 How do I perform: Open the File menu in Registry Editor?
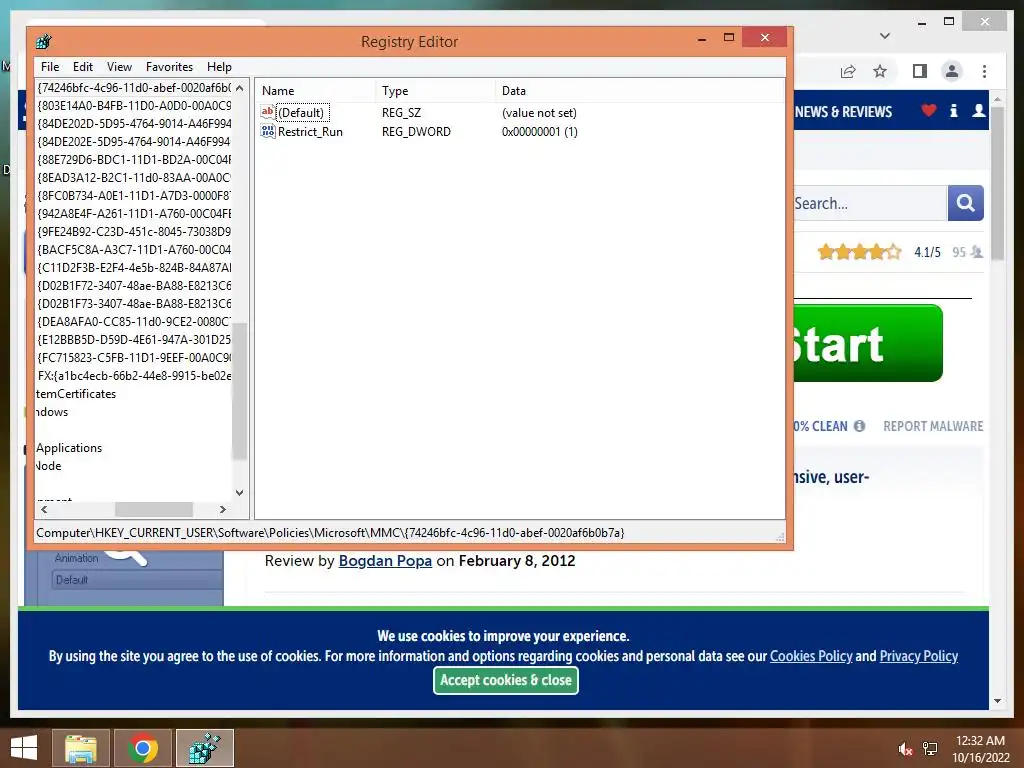click(x=50, y=67)
